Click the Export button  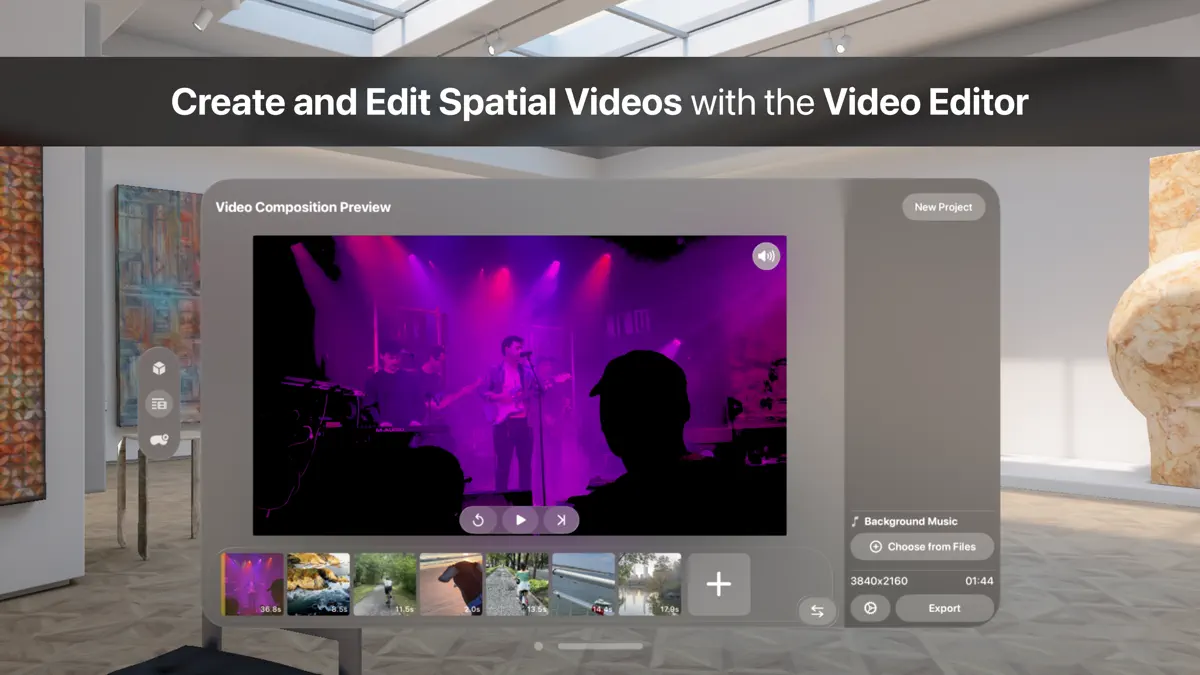pyautogui.click(x=944, y=608)
